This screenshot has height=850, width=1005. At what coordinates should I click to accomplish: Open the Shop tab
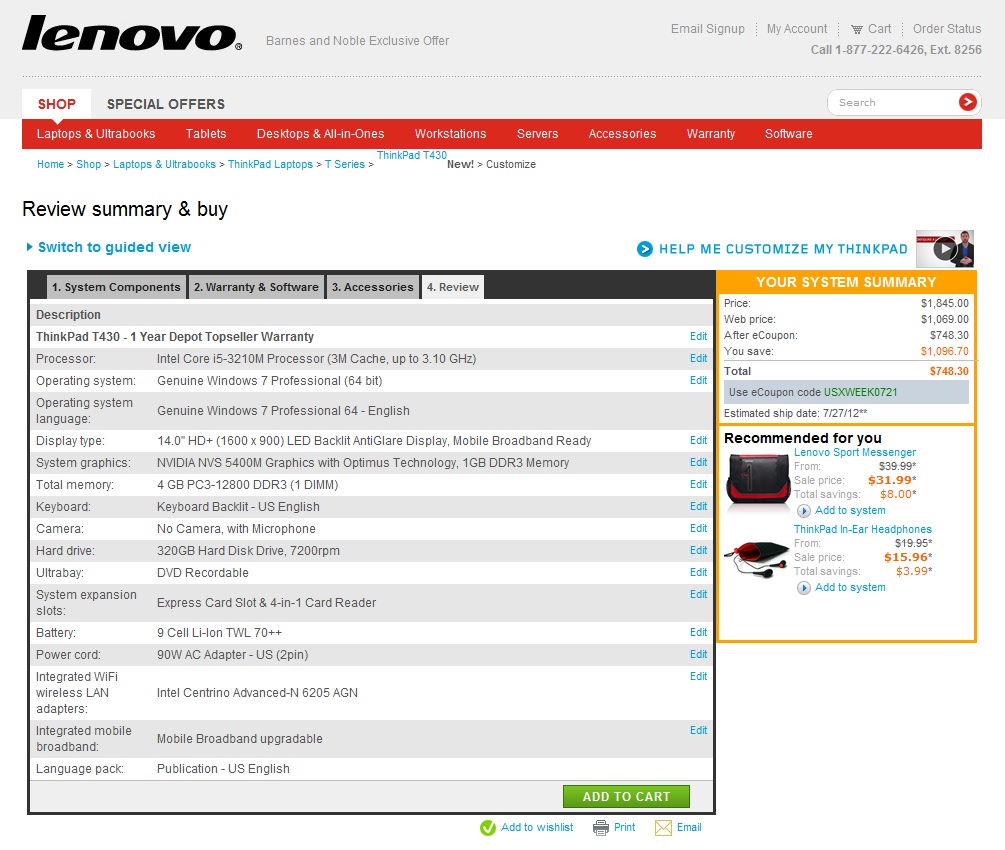point(56,104)
